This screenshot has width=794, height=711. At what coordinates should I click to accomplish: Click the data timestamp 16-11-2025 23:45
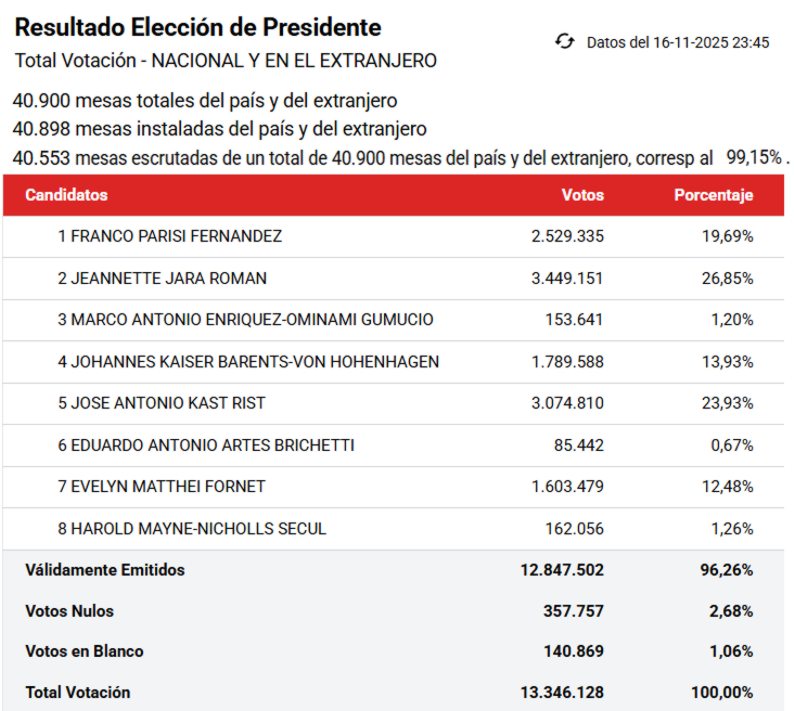pyautogui.click(x=677, y=43)
